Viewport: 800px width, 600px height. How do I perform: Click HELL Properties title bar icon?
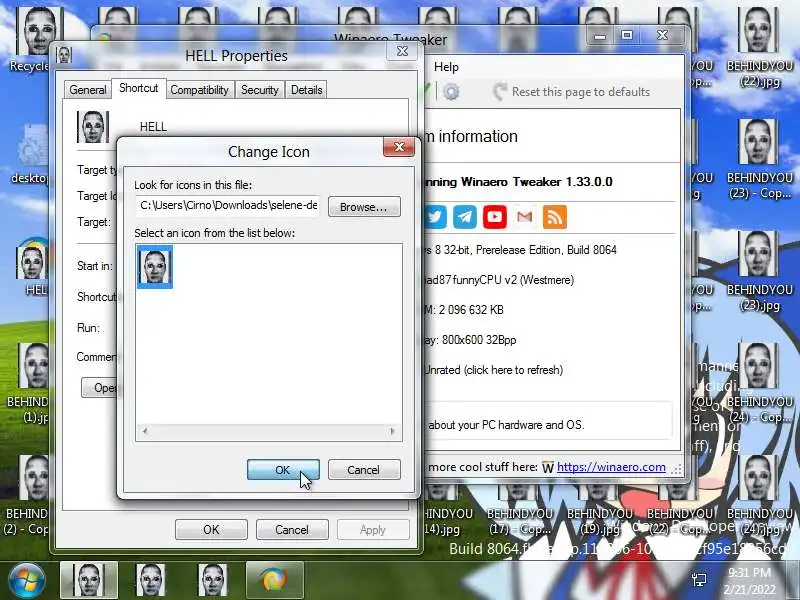pos(64,55)
